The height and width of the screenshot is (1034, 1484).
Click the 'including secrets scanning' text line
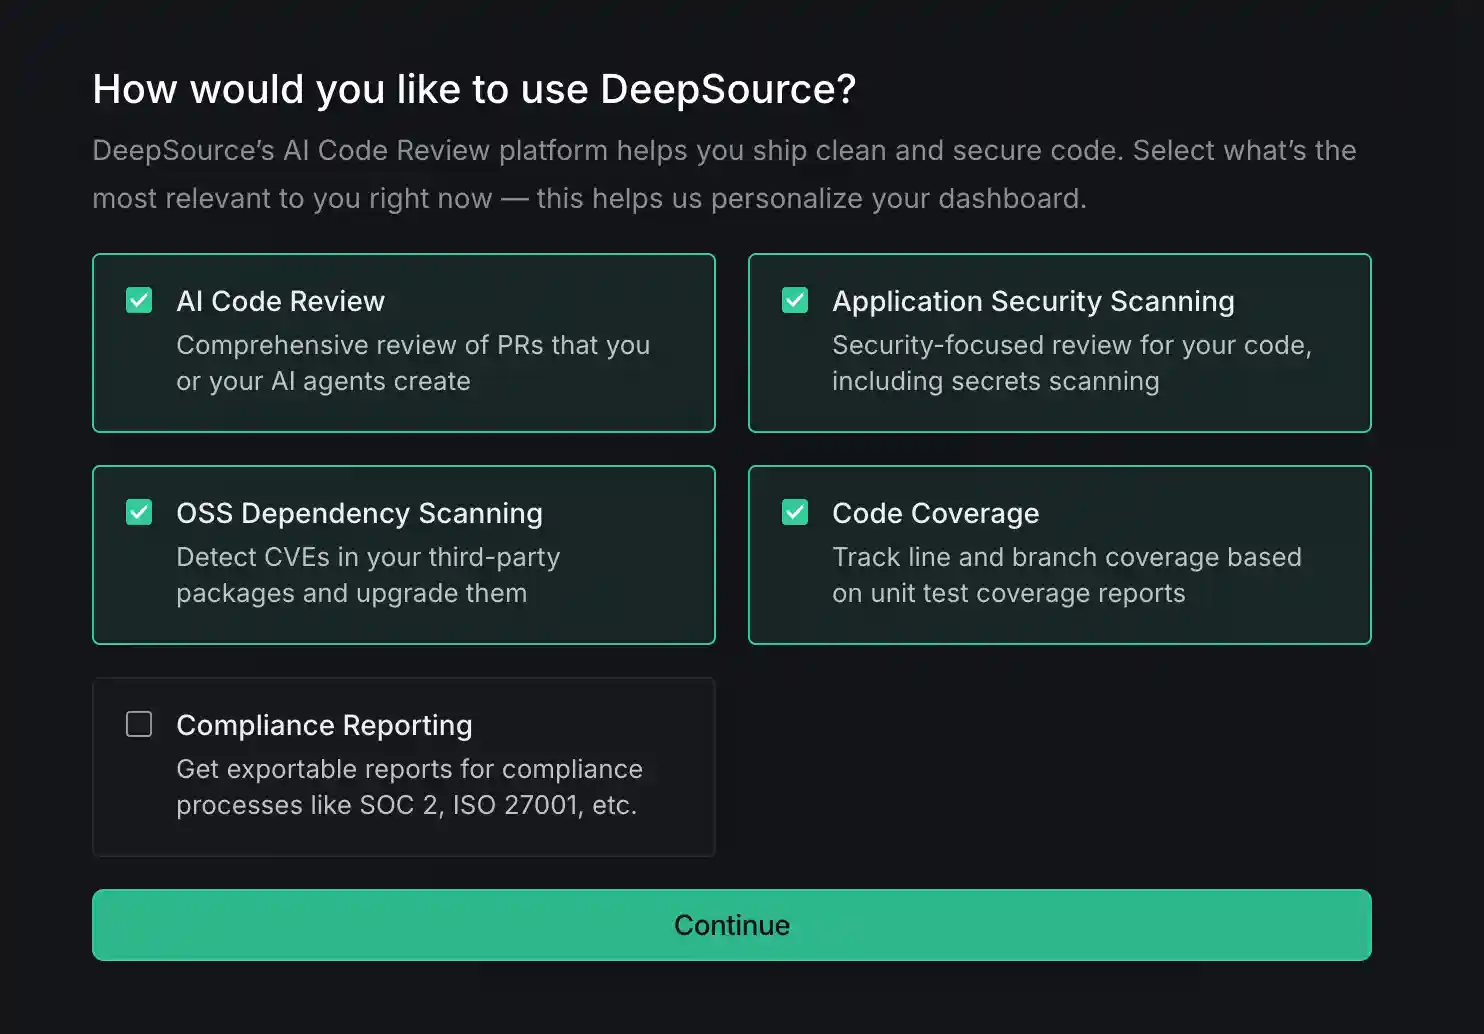point(995,381)
